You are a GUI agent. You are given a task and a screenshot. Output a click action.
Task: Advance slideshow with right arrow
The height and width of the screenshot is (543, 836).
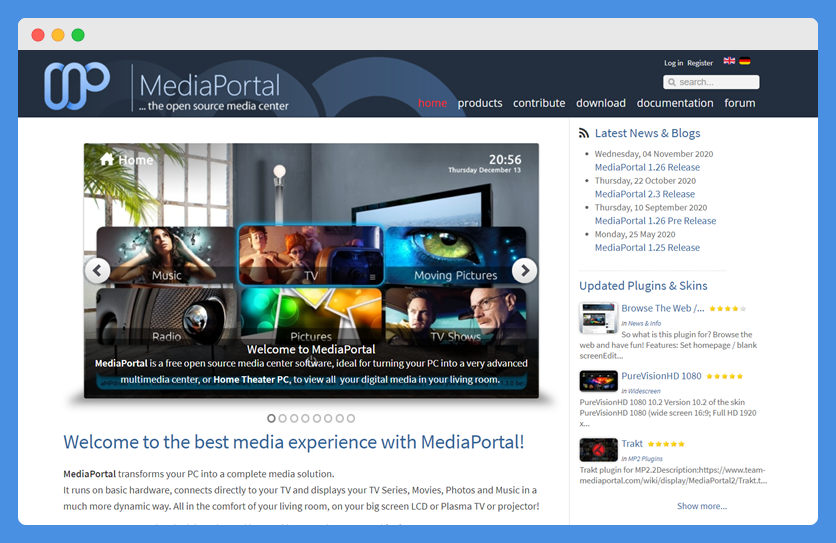[524, 270]
